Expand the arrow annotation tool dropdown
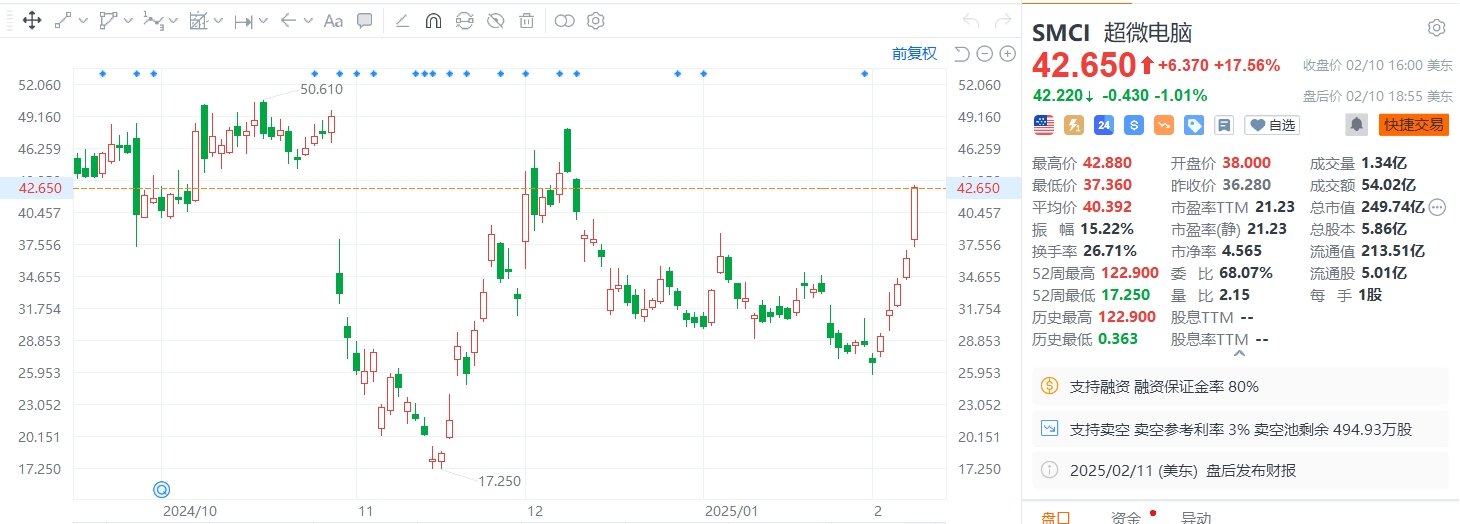 (x=306, y=20)
